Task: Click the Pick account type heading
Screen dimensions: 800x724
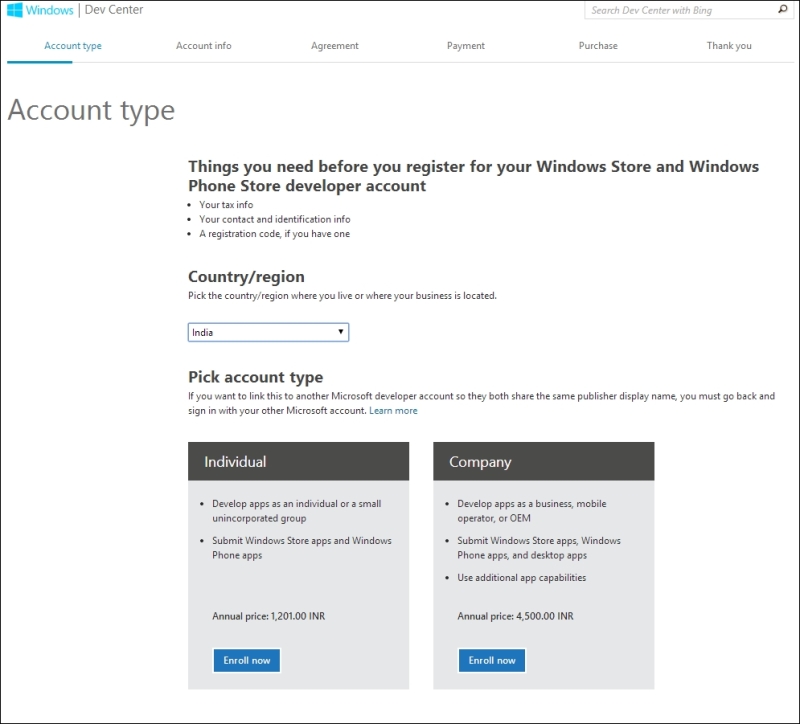Action: coord(256,377)
